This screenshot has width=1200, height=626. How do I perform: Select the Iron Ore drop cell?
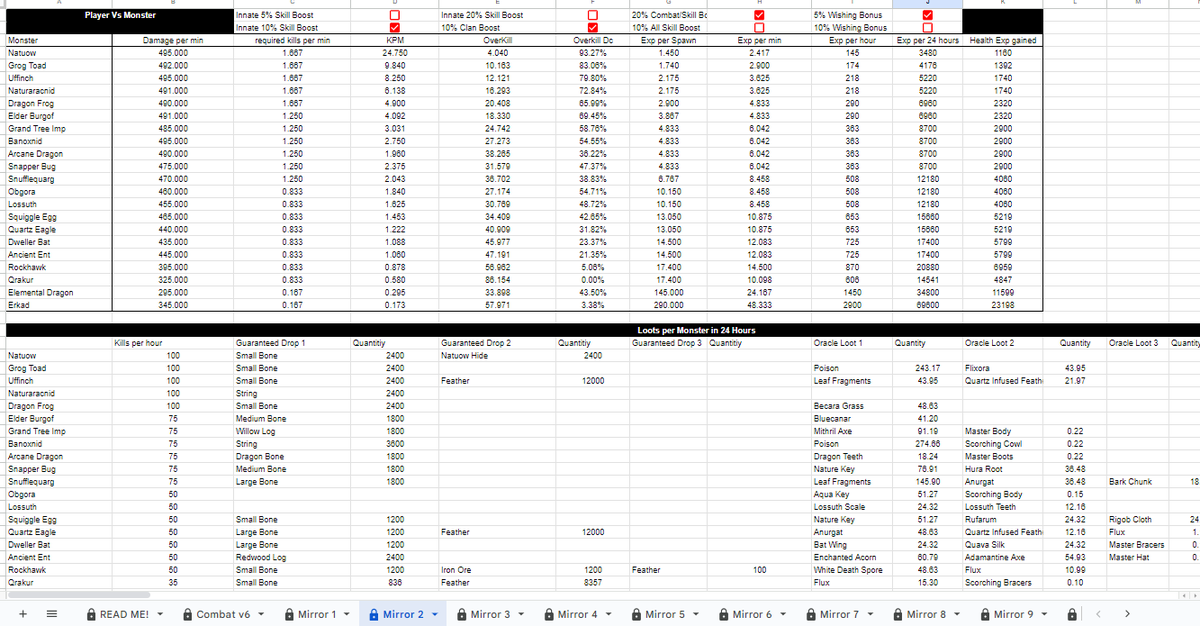[497, 569]
